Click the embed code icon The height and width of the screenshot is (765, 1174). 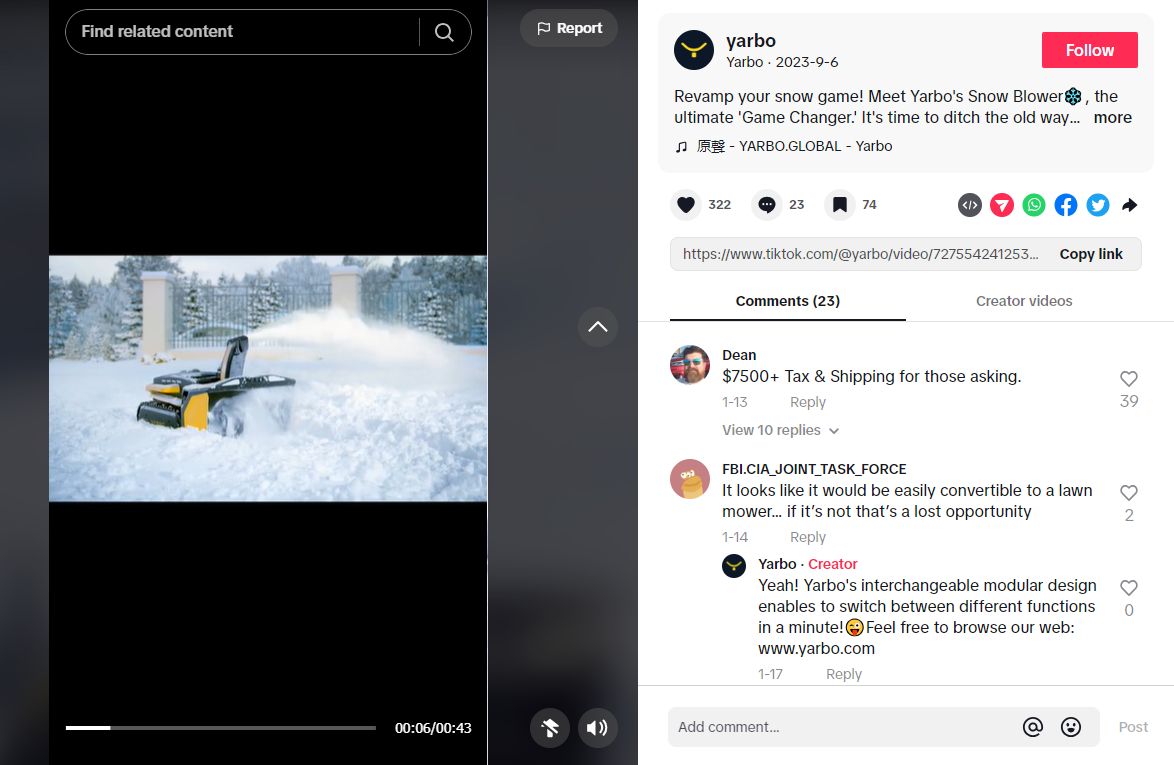[x=970, y=205]
